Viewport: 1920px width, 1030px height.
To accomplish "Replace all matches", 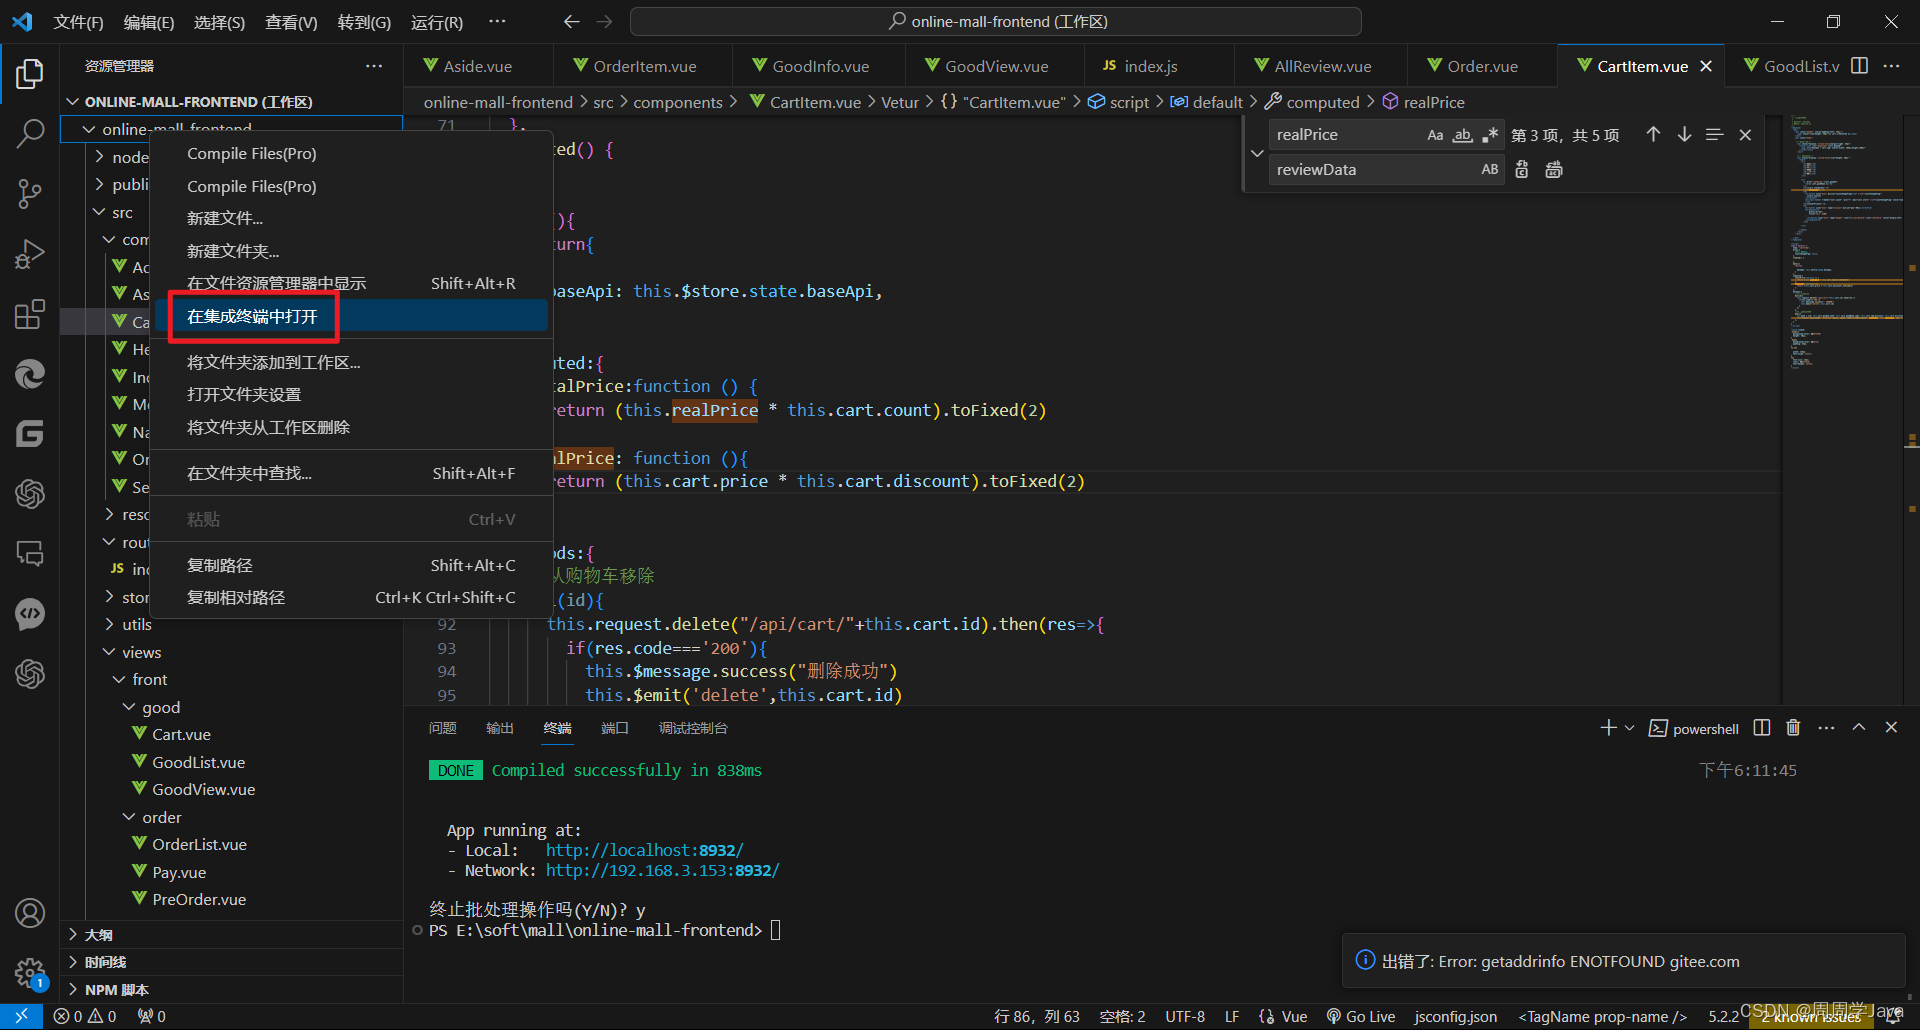I will tap(1554, 169).
